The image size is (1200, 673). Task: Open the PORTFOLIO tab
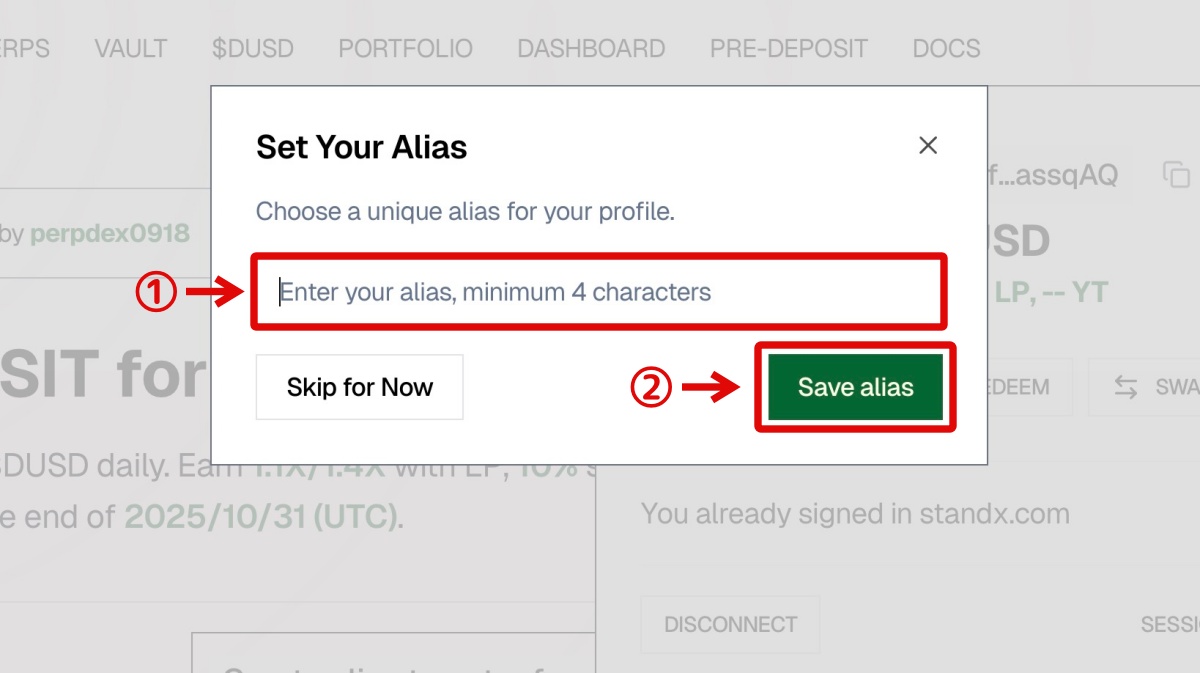[x=405, y=48]
